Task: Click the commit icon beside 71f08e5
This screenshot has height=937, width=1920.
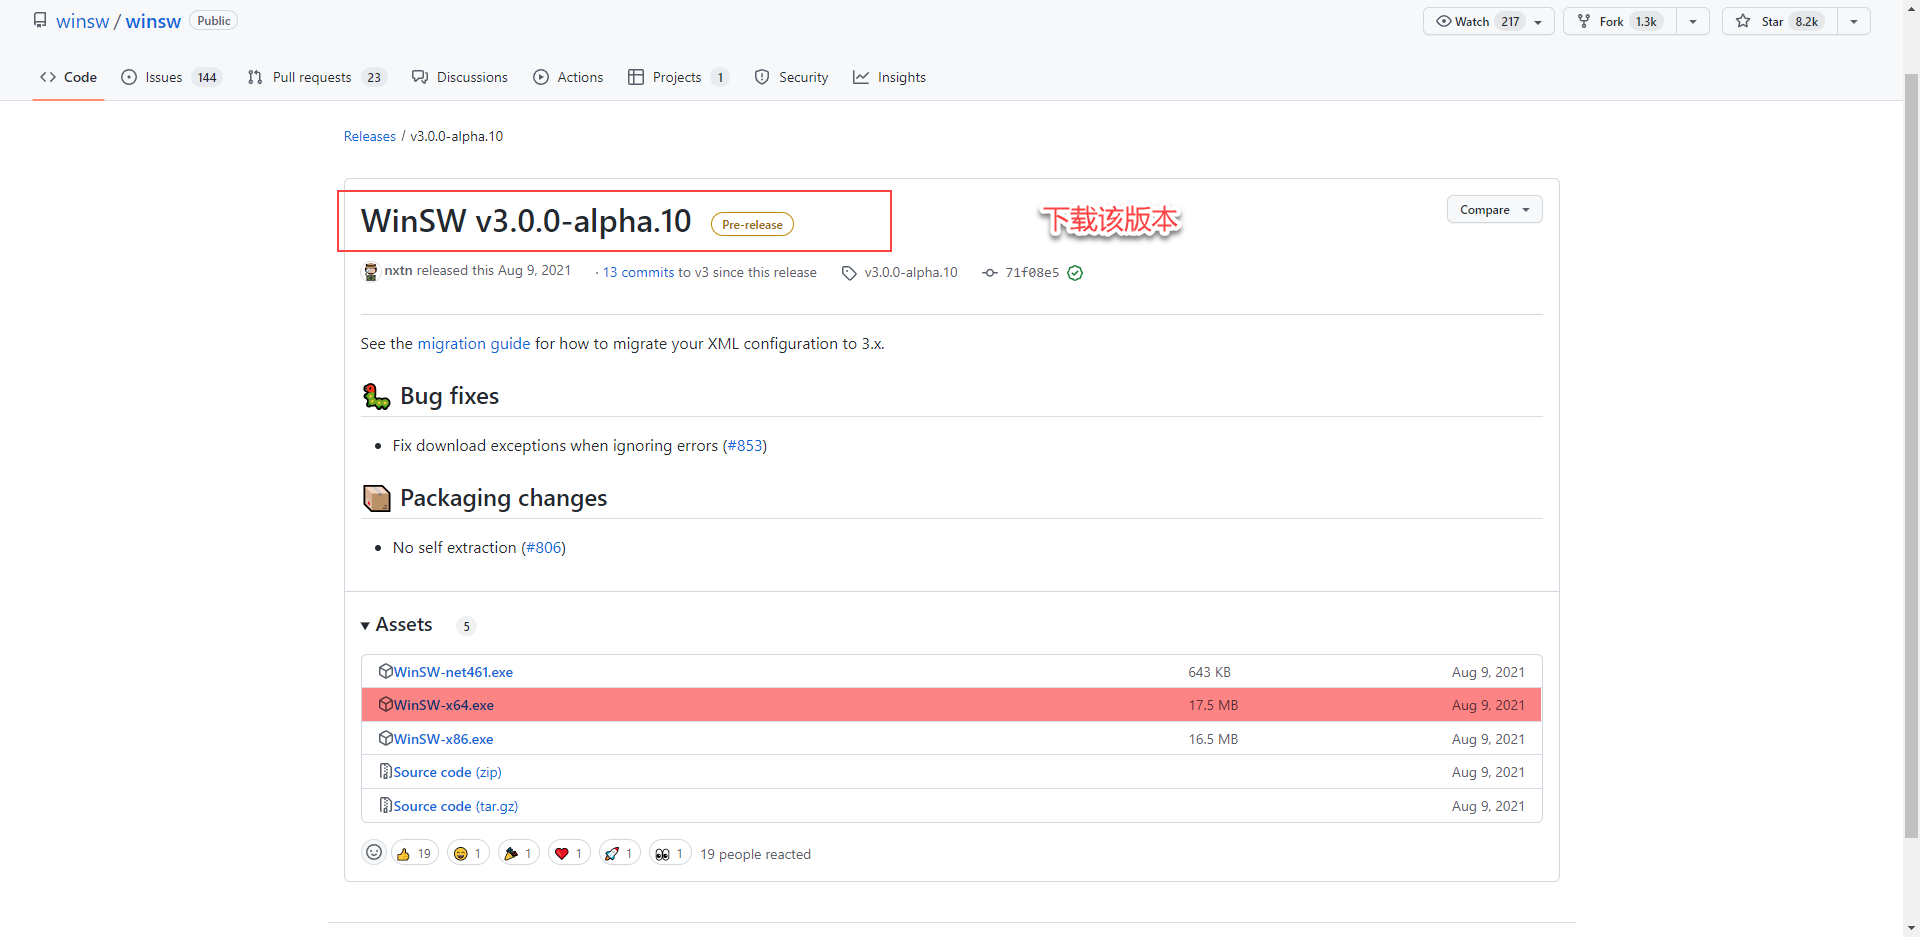Action: point(990,273)
